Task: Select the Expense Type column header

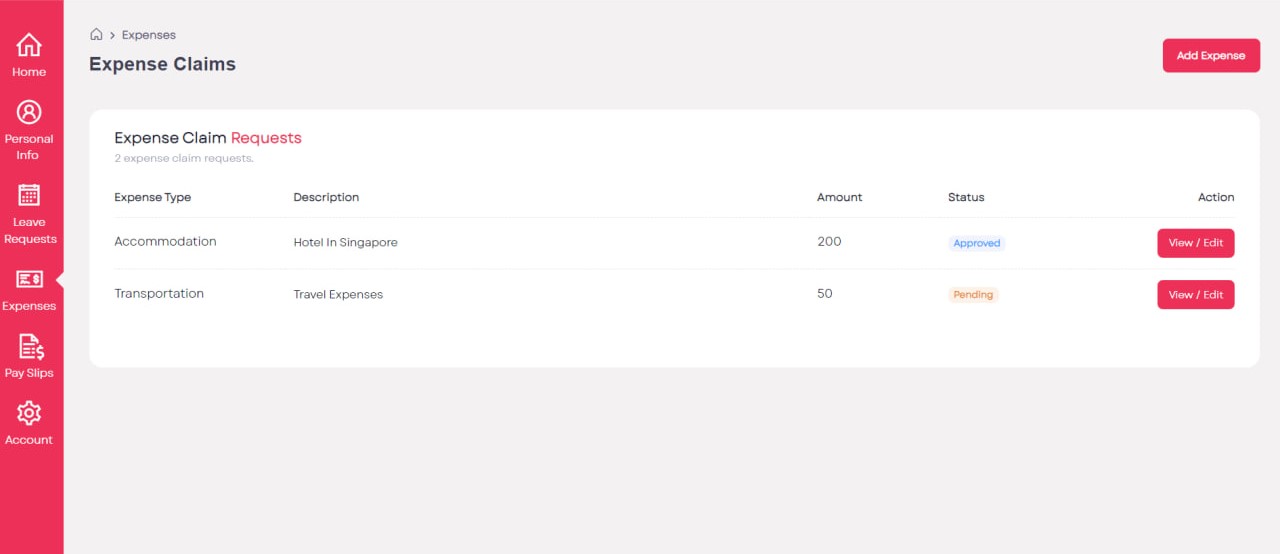Action: [153, 197]
